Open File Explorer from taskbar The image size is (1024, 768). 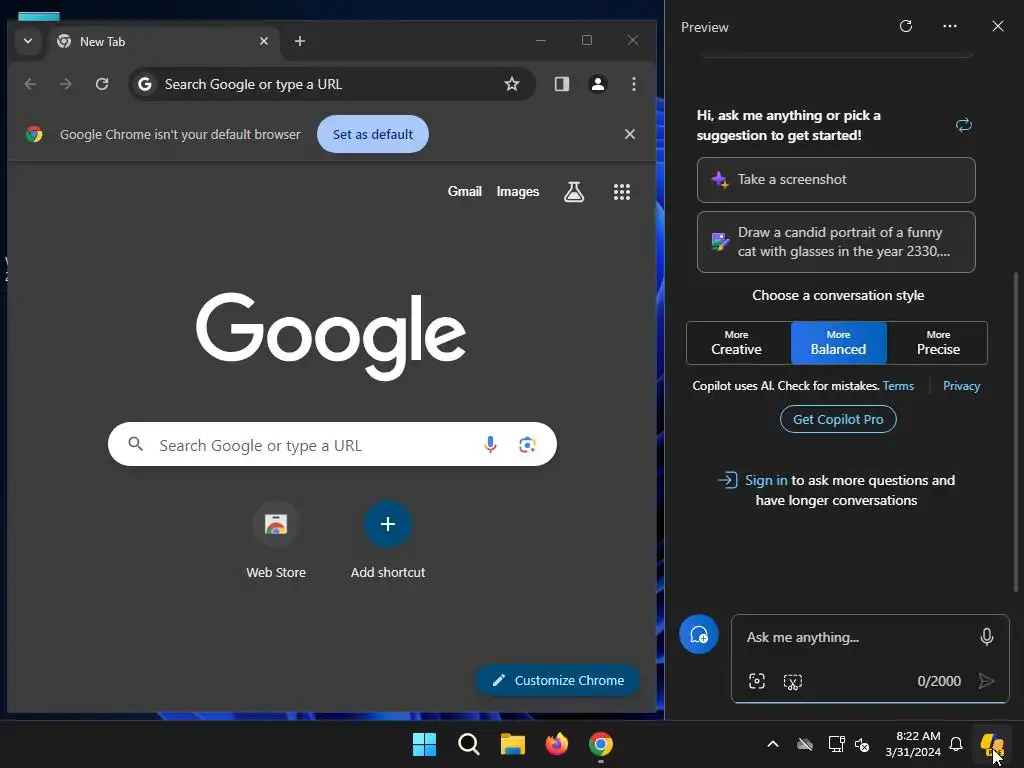[513, 744]
